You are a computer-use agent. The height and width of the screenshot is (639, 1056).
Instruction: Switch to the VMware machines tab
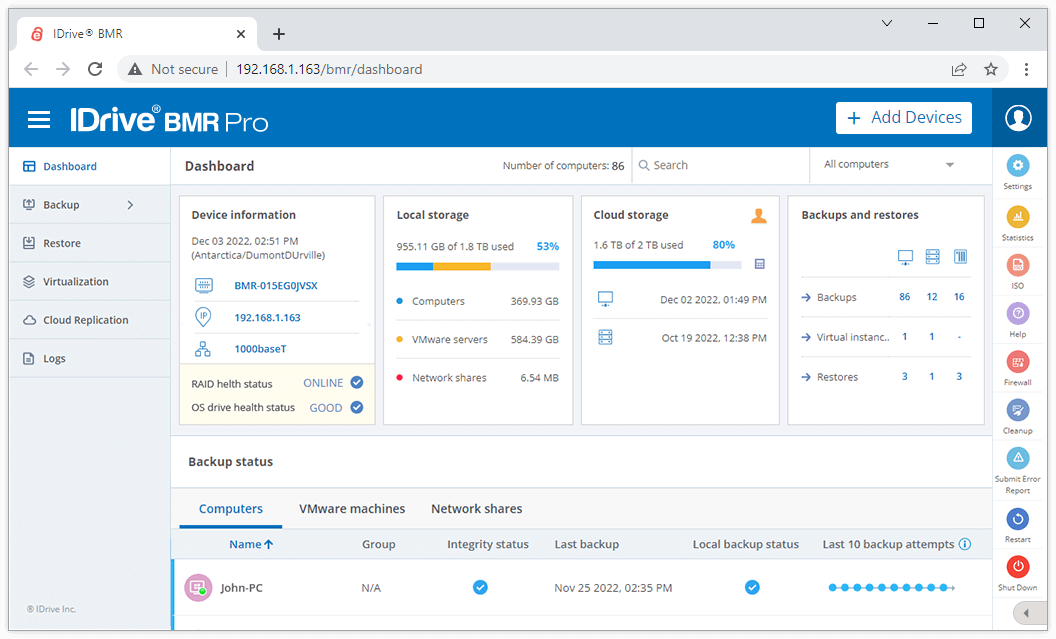352,509
